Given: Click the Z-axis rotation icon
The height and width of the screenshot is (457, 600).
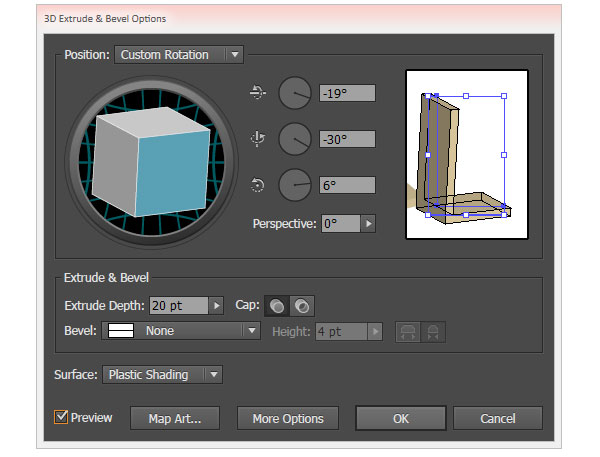Looking at the screenshot, I should 258,185.
